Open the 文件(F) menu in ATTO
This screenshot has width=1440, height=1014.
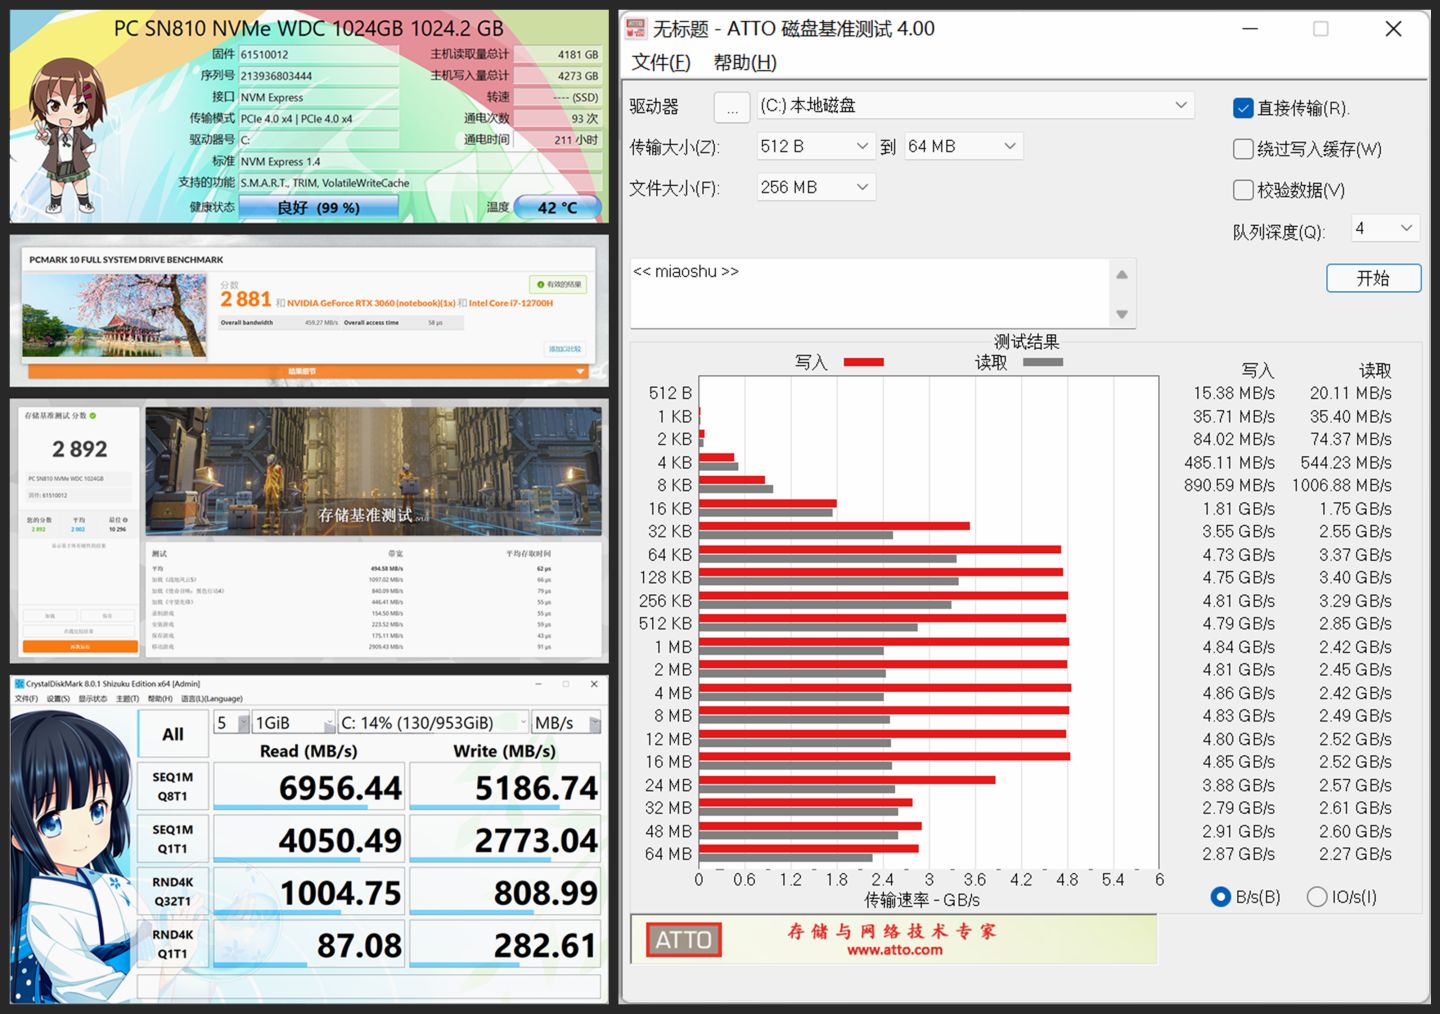click(660, 62)
